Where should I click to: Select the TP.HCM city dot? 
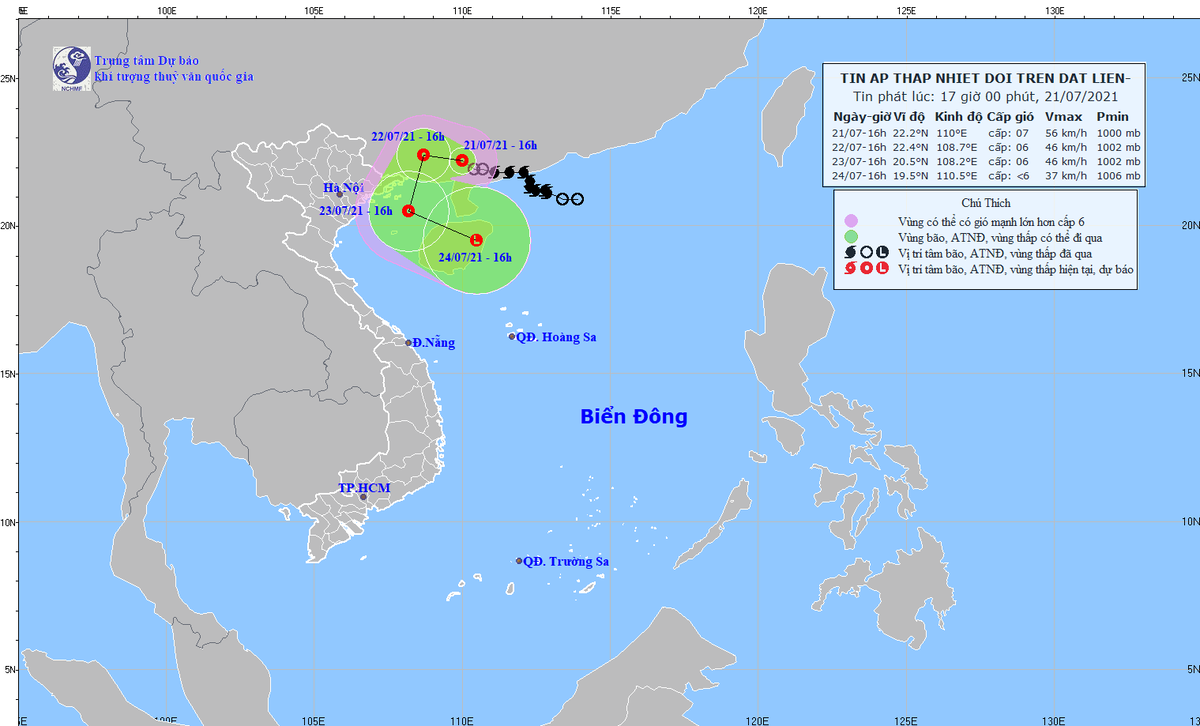[363, 497]
